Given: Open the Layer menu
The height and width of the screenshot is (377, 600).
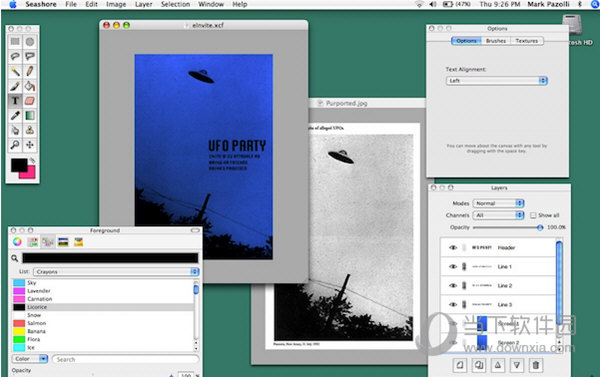Looking at the screenshot, I should 143,4.
